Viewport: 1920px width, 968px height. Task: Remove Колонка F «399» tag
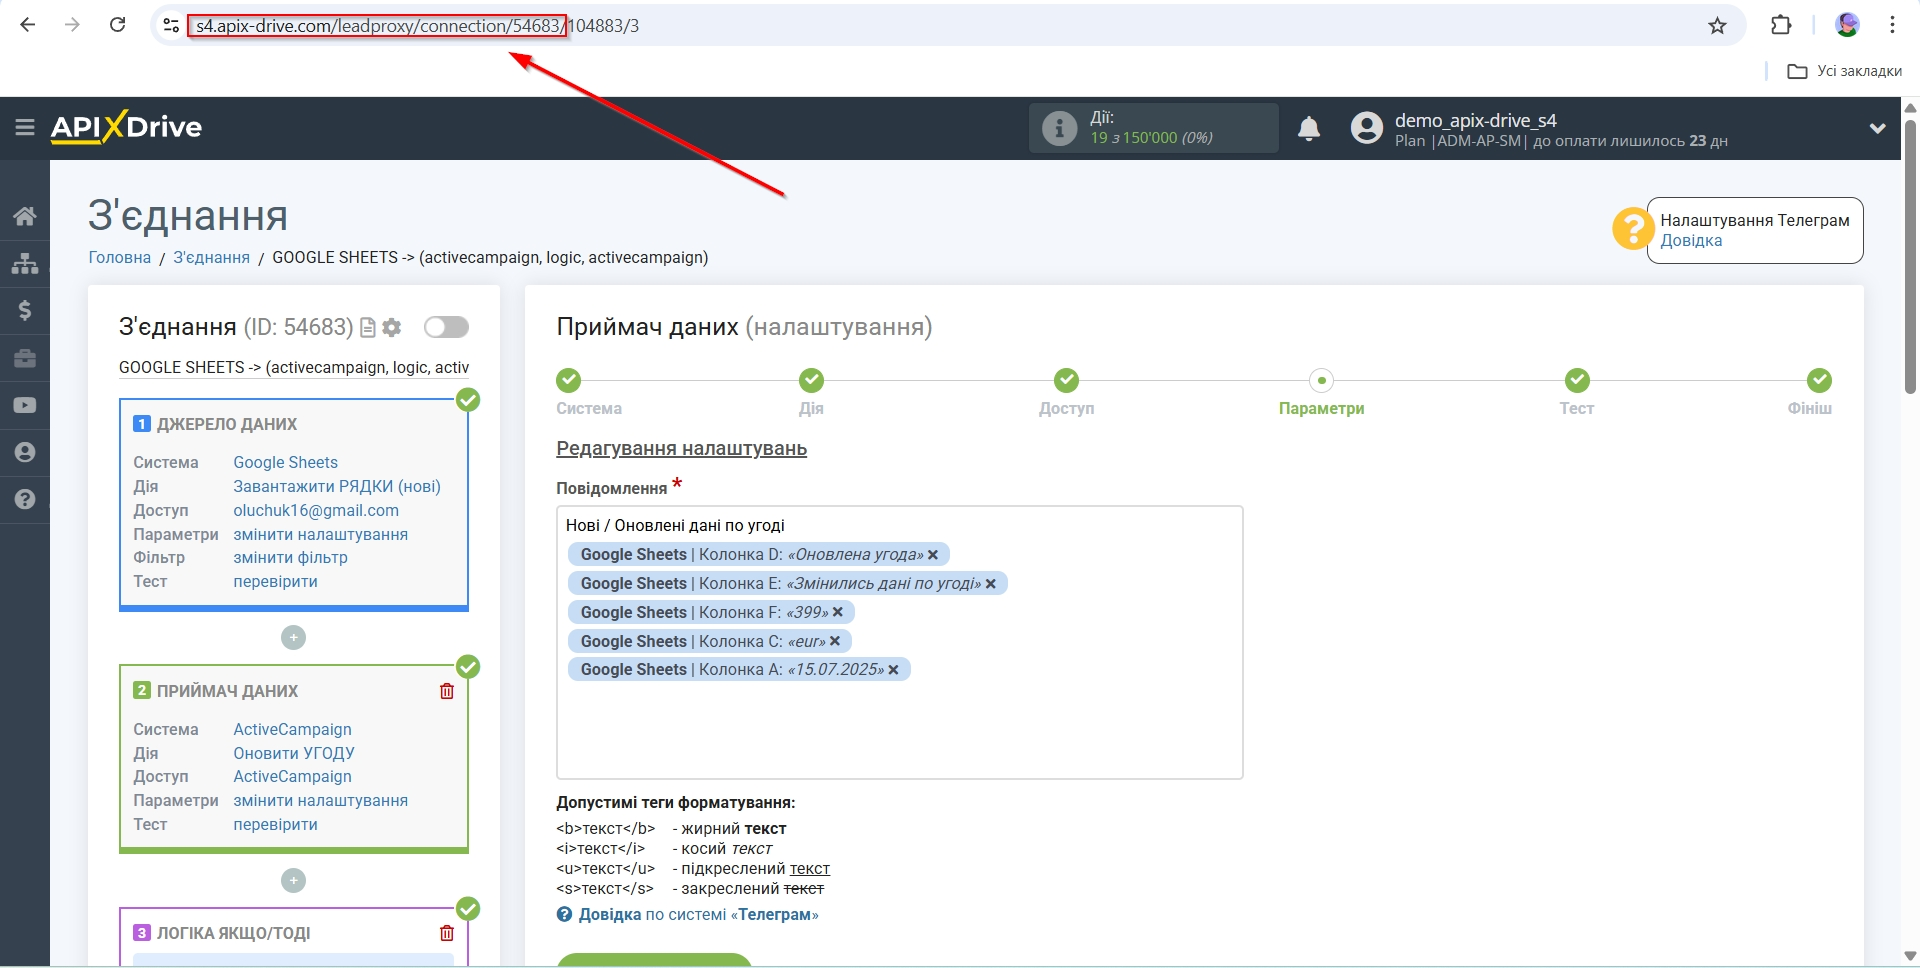click(x=838, y=612)
